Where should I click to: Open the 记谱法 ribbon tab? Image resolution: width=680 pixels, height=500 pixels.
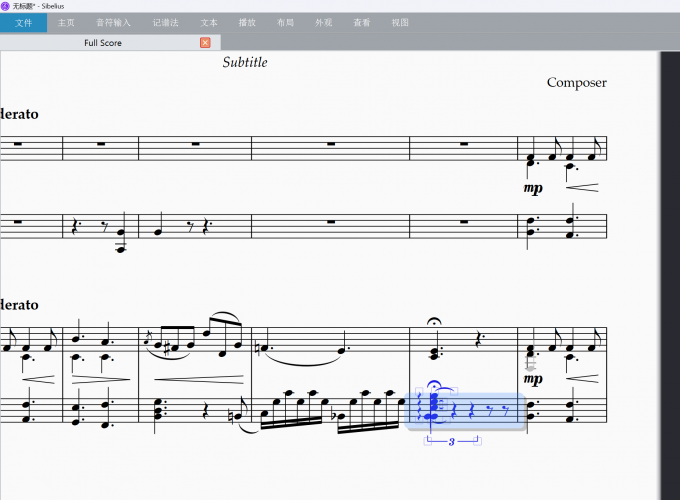(165, 23)
